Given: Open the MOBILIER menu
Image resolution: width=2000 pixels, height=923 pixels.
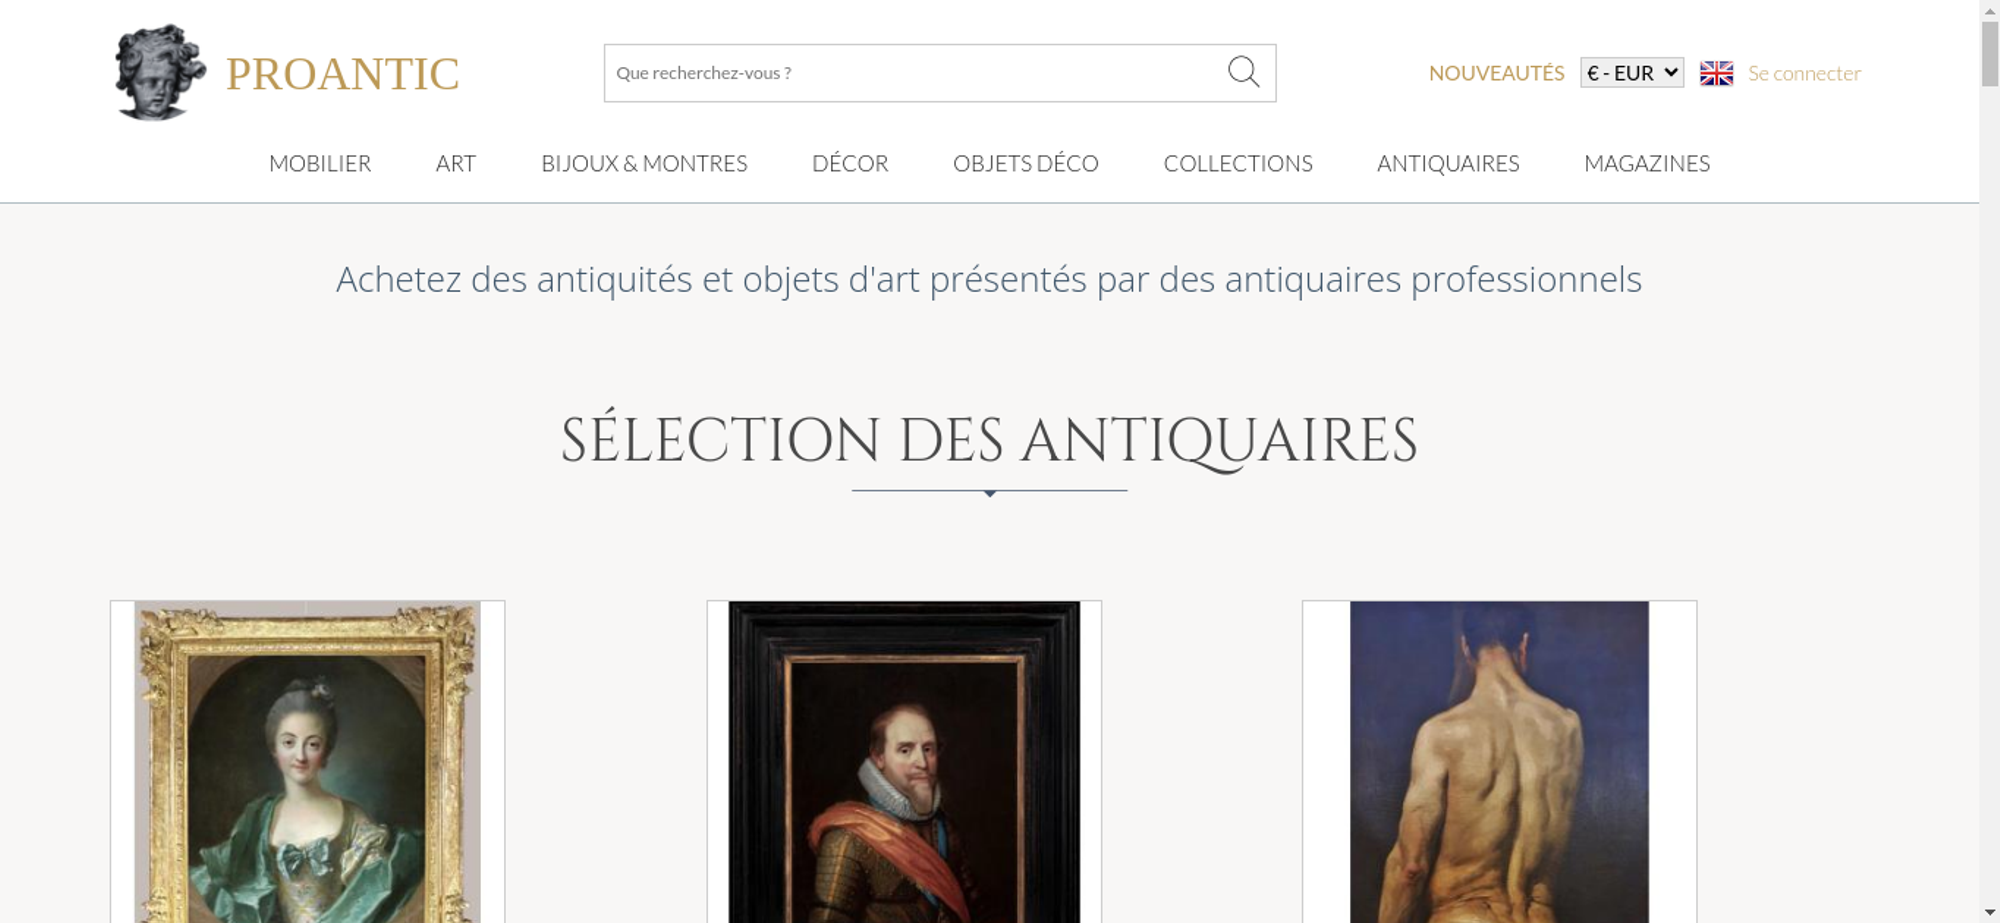Looking at the screenshot, I should (320, 163).
